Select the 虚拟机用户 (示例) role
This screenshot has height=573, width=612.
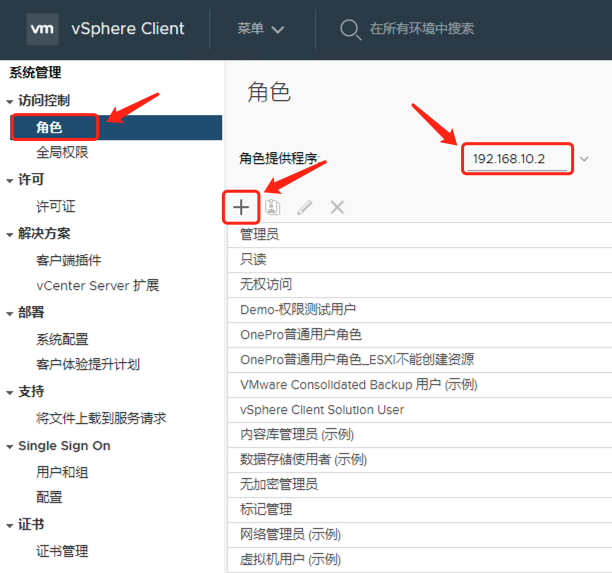pyautogui.click(x=420, y=560)
